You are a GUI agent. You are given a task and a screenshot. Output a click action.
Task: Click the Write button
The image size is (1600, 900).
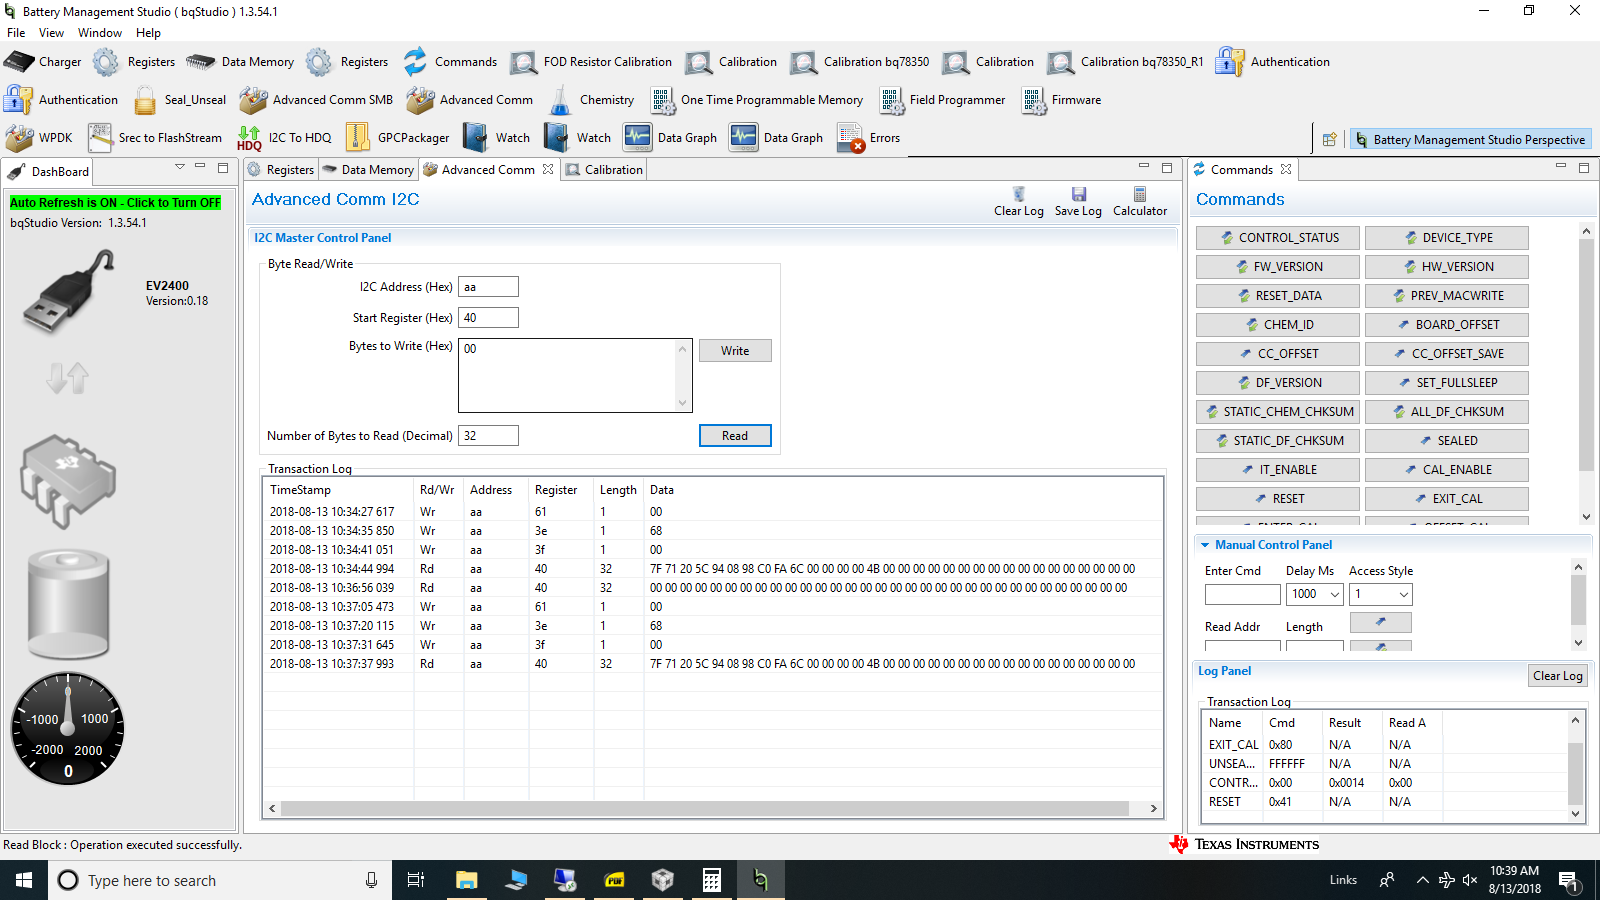coord(735,351)
